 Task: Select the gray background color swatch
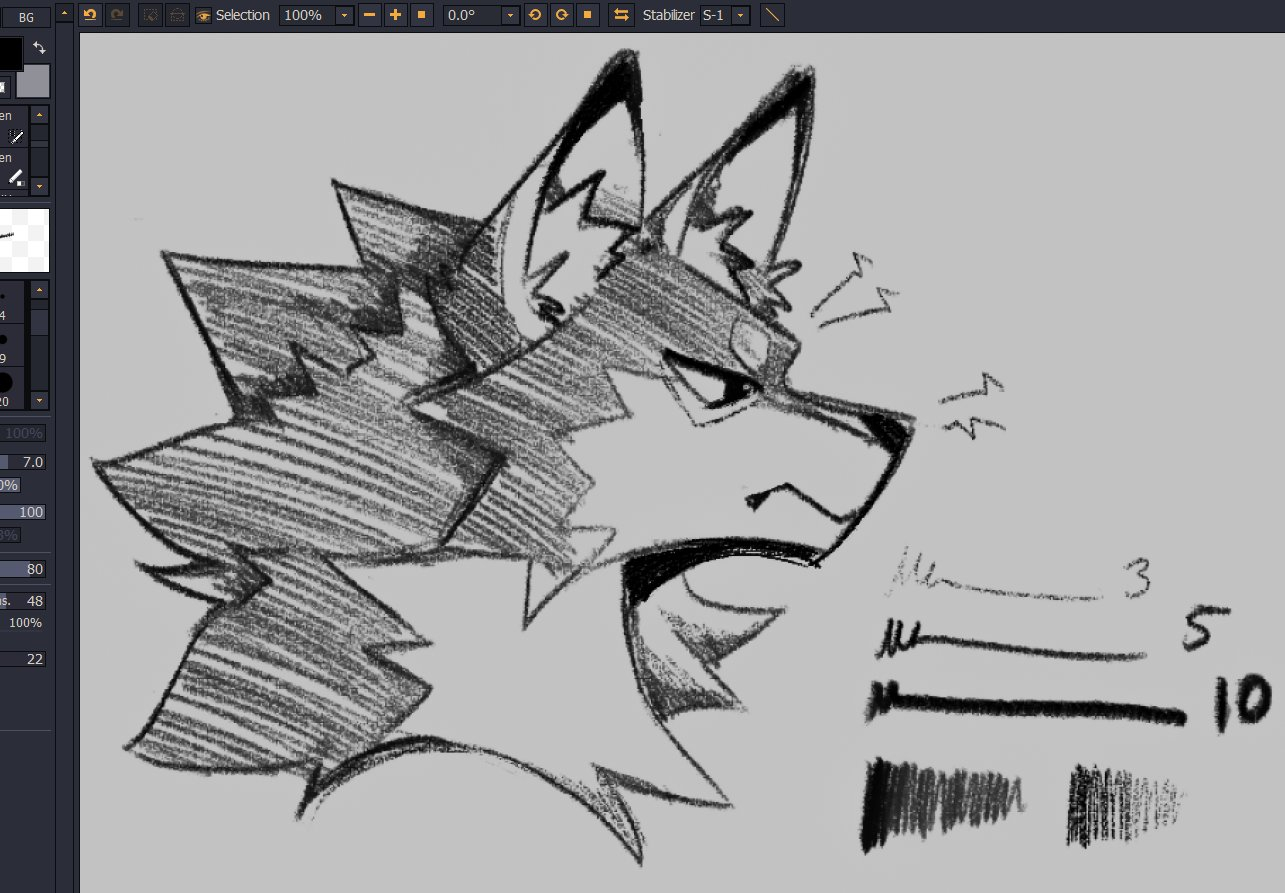[x=33, y=81]
